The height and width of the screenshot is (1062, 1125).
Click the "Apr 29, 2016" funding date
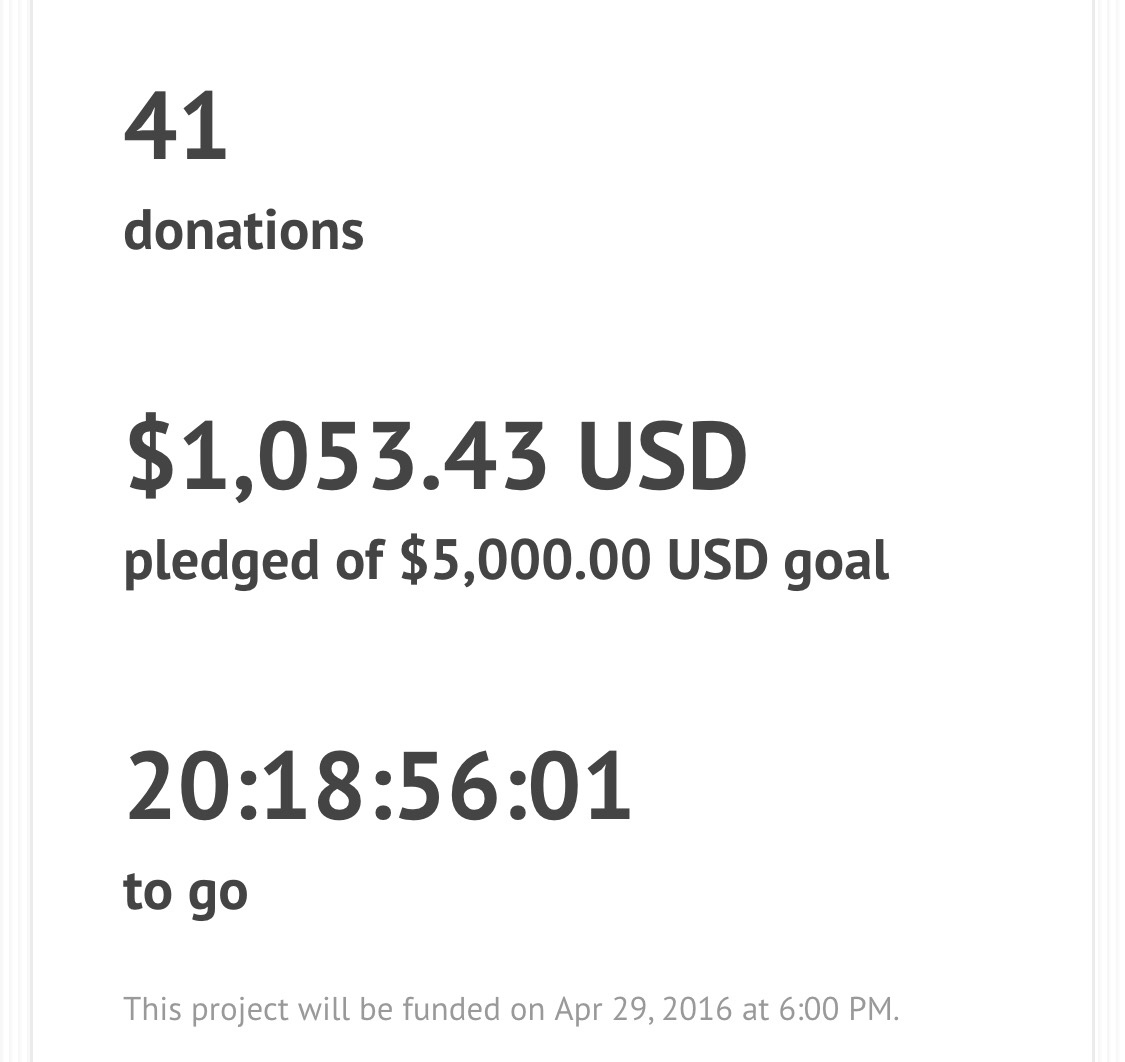pos(644,1008)
